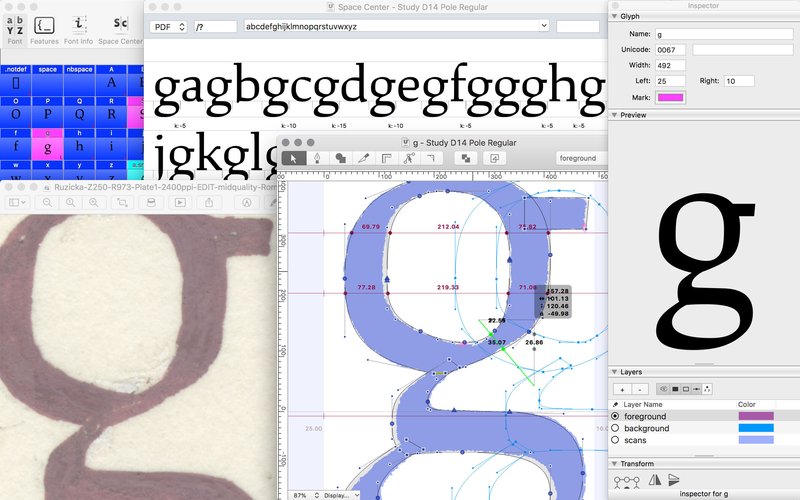Select the Knife slice tool

[364, 158]
